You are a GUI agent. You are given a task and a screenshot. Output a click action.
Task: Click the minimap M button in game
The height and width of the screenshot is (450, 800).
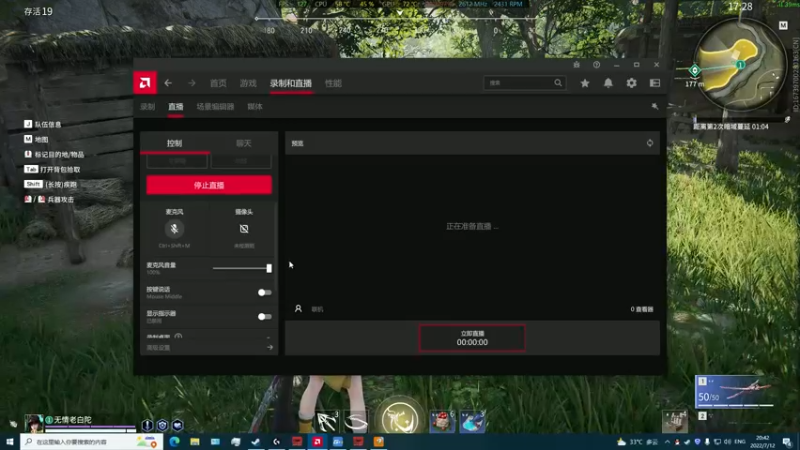[783, 26]
